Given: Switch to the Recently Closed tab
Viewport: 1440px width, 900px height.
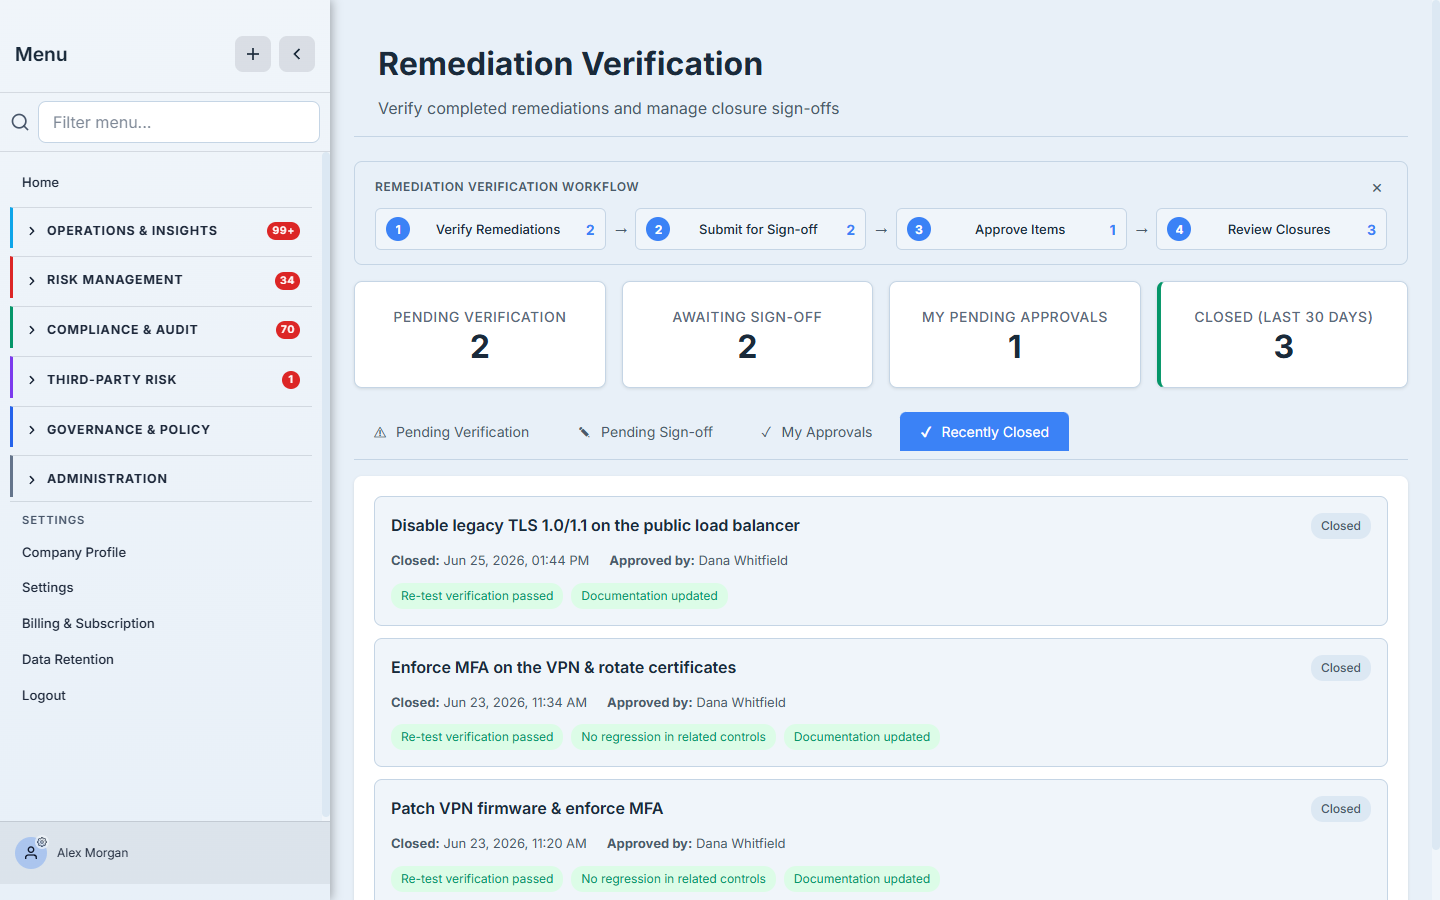Looking at the screenshot, I should click(984, 432).
